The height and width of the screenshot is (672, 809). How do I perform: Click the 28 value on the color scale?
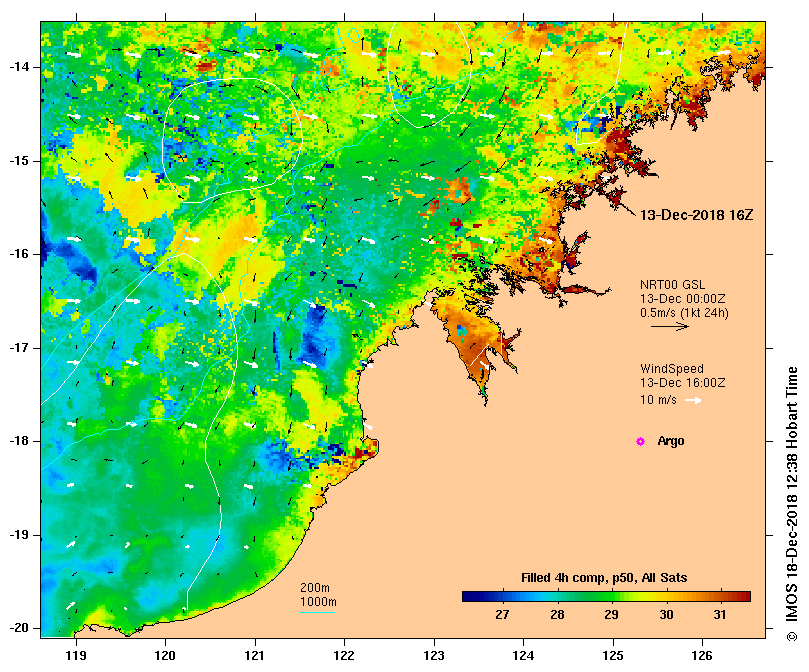557,615
